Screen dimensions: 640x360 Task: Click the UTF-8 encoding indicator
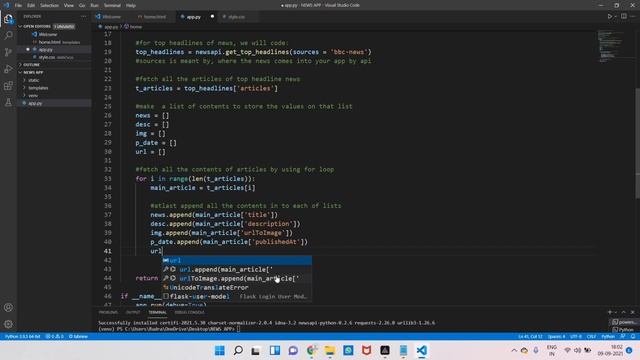tap(576, 337)
